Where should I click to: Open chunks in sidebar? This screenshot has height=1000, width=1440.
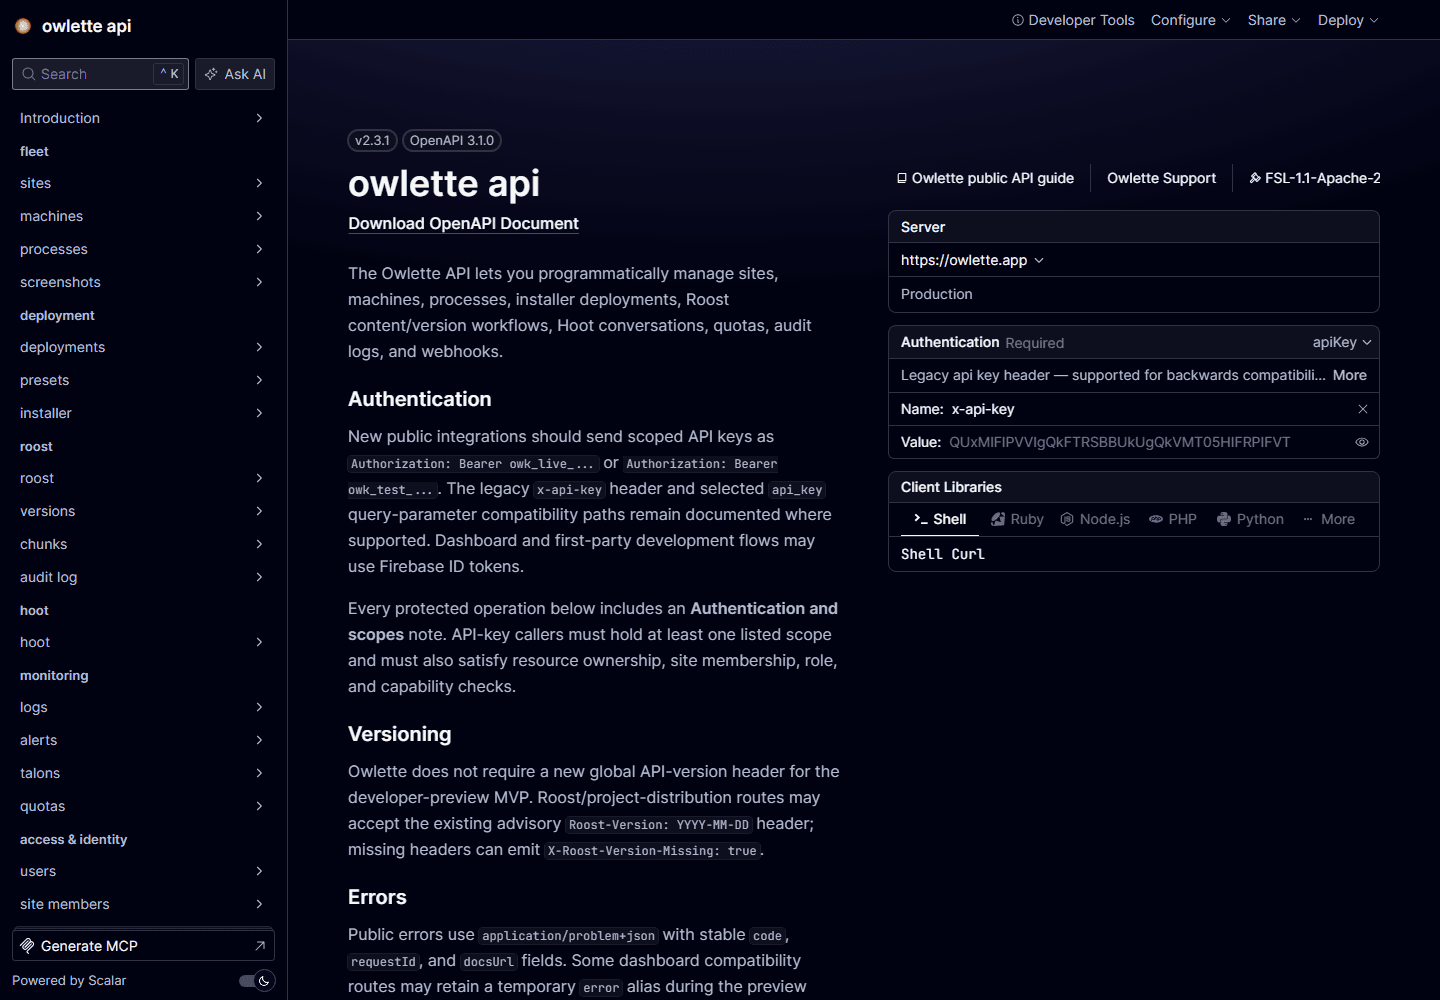[x=143, y=544]
